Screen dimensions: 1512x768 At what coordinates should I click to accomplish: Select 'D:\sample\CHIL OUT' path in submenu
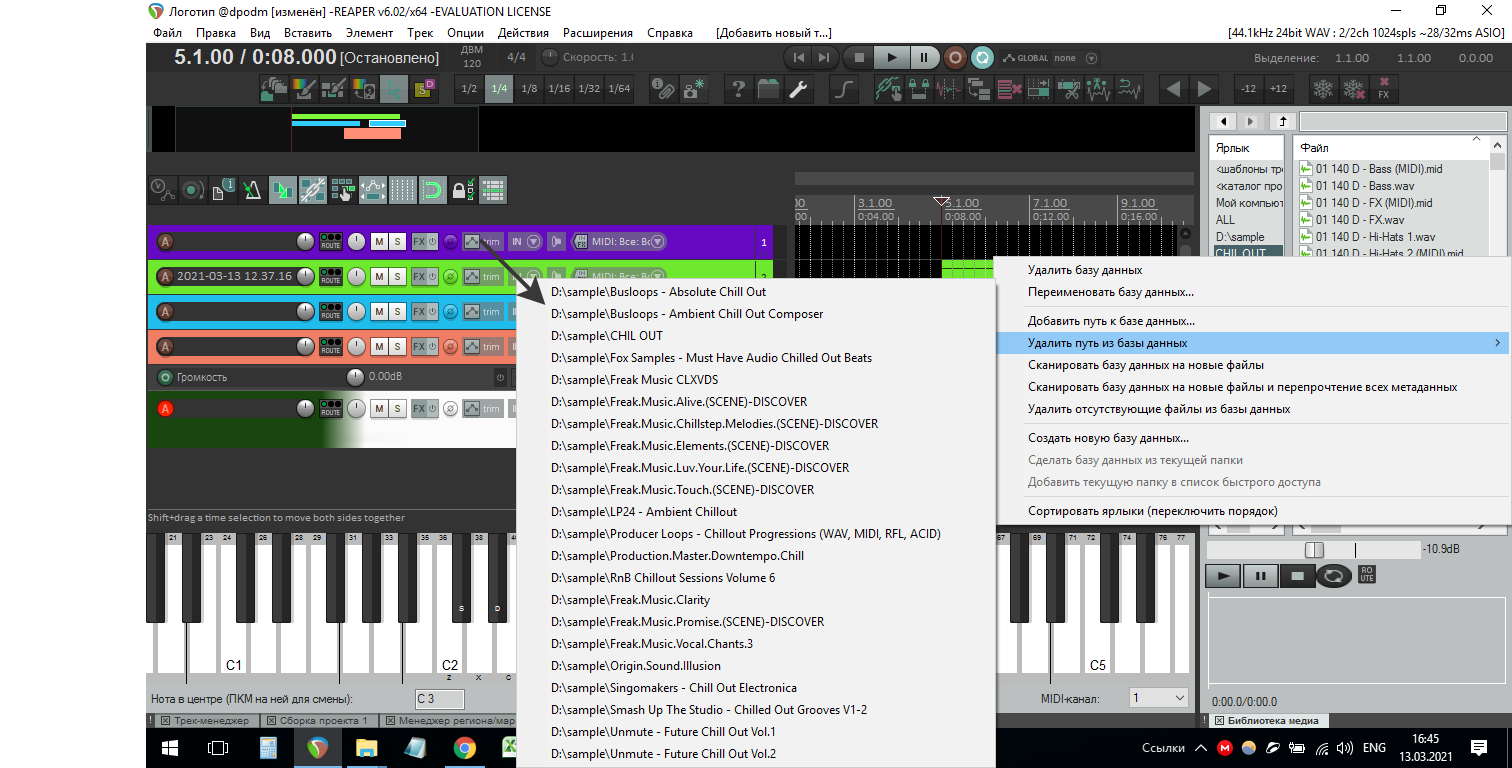pyautogui.click(x=606, y=336)
